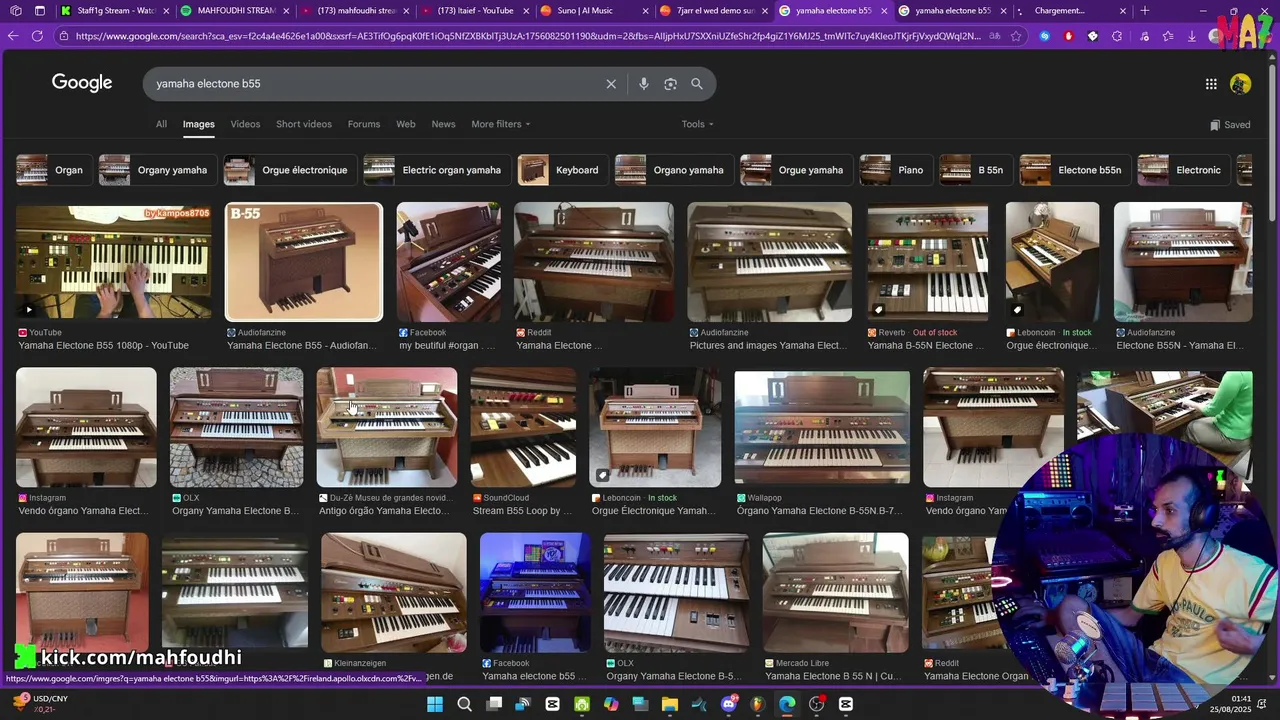Open the Windows Start menu
Screen dimensions: 1280x720
click(x=435, y=704)
